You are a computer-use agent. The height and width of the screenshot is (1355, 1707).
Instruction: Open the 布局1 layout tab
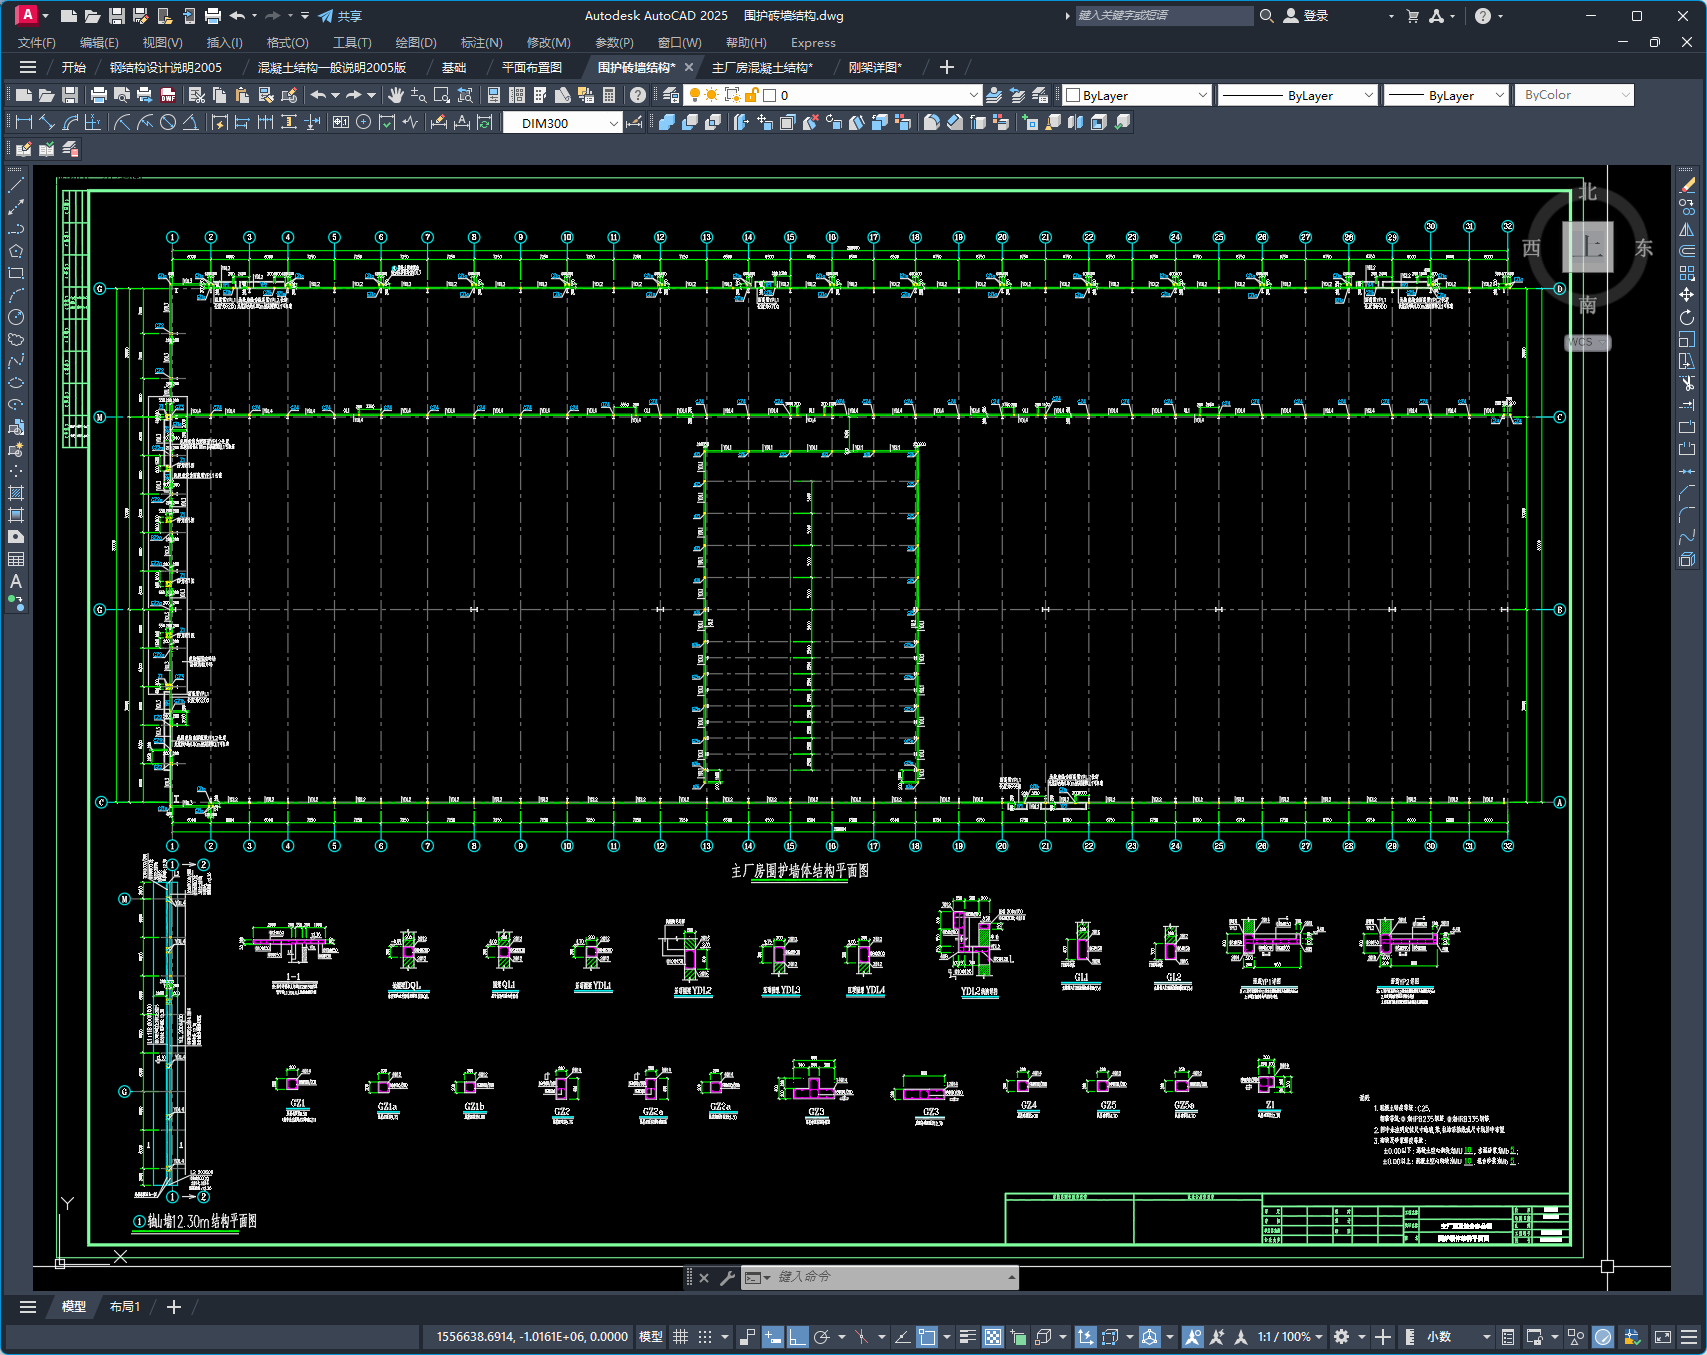click(x=125, y=1306)
